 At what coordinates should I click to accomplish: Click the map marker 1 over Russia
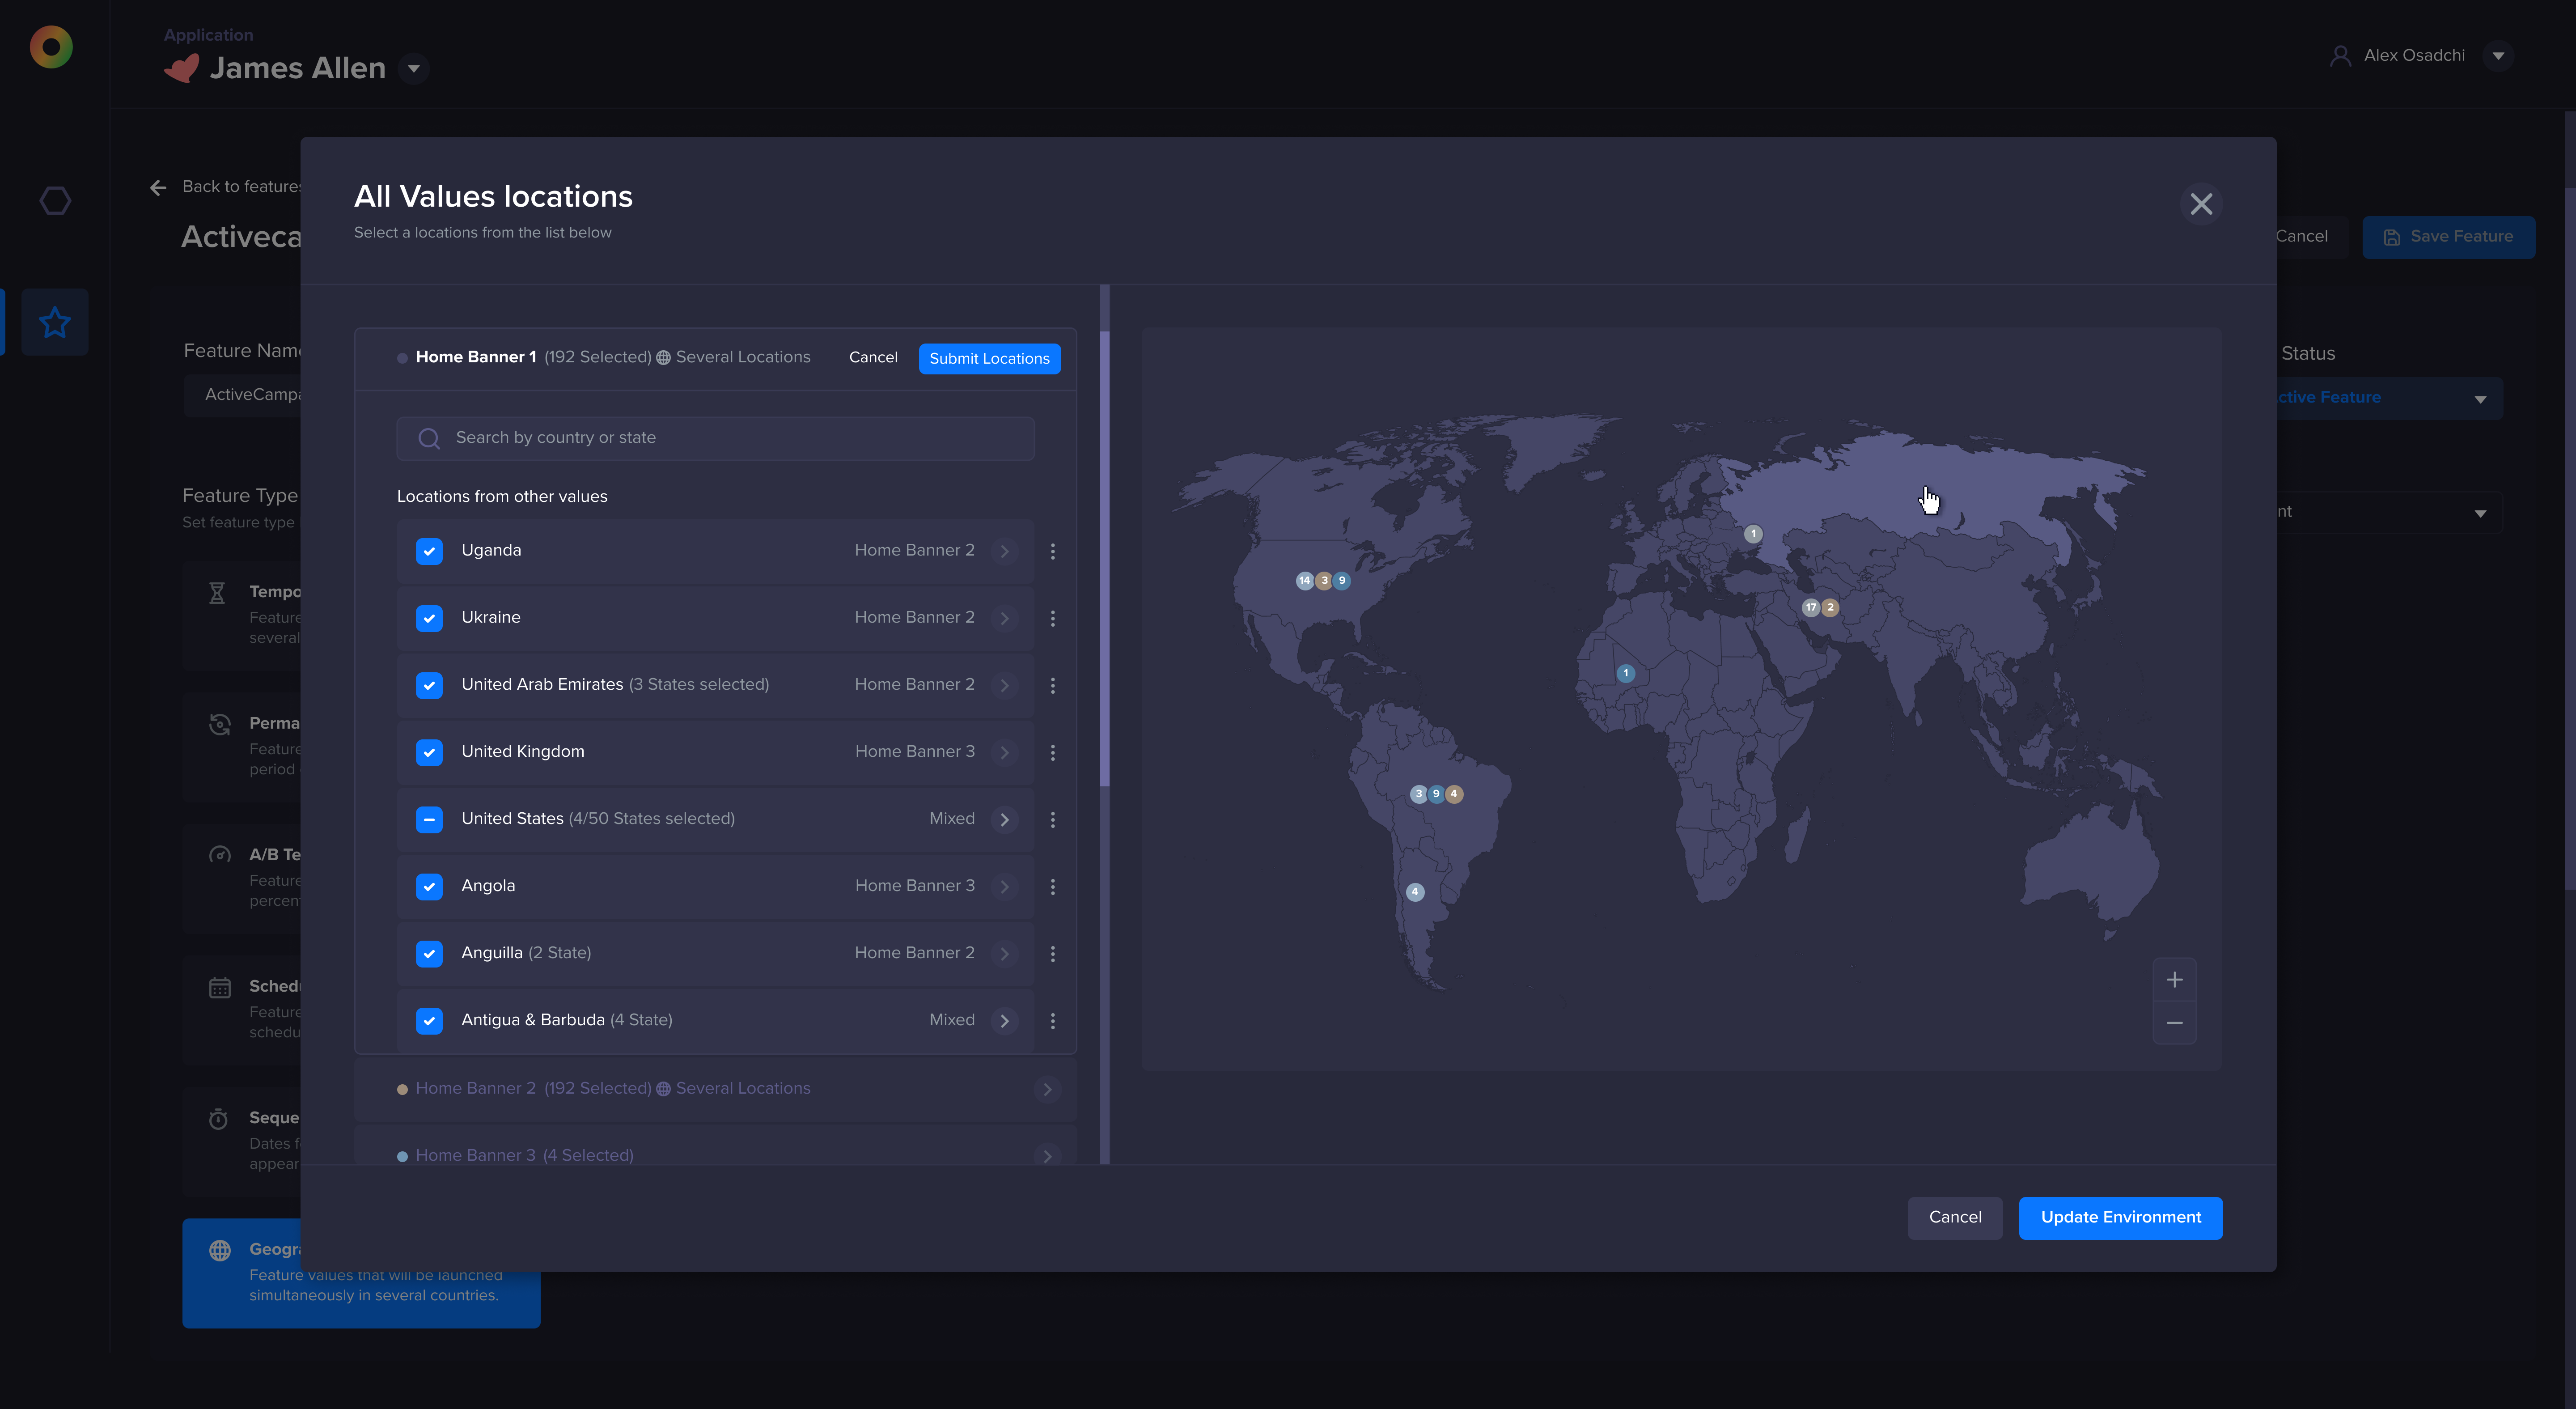point(1752,534)
